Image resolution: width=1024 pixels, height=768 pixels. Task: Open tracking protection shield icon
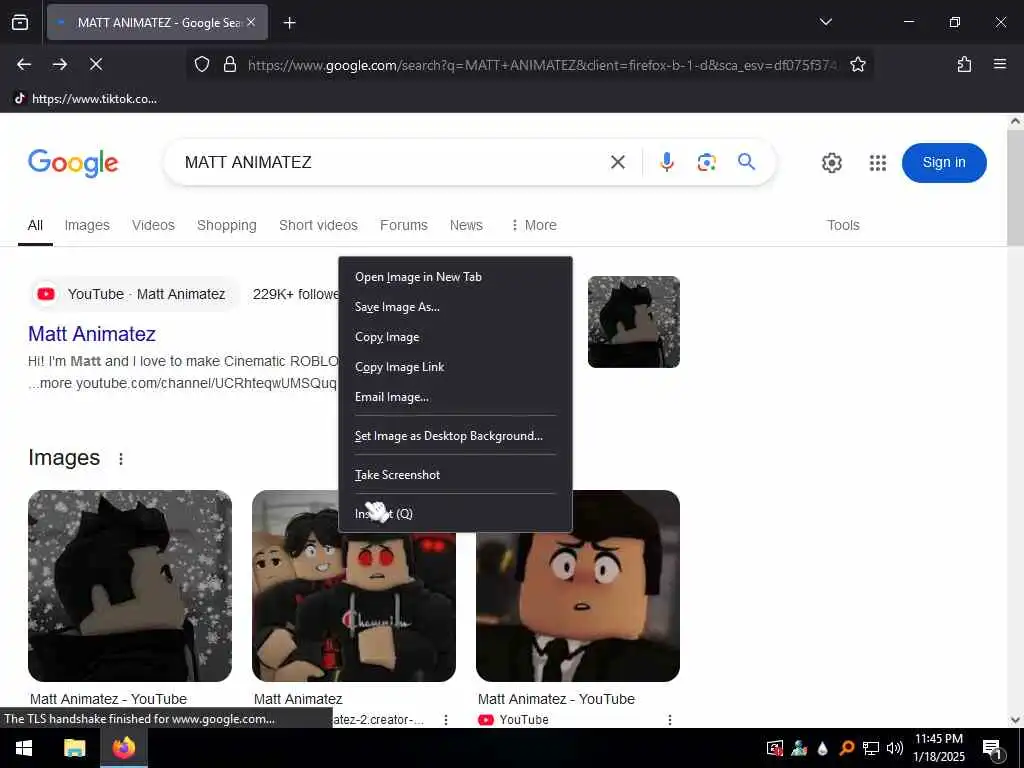pyautogui.click(x=202, y=64)
